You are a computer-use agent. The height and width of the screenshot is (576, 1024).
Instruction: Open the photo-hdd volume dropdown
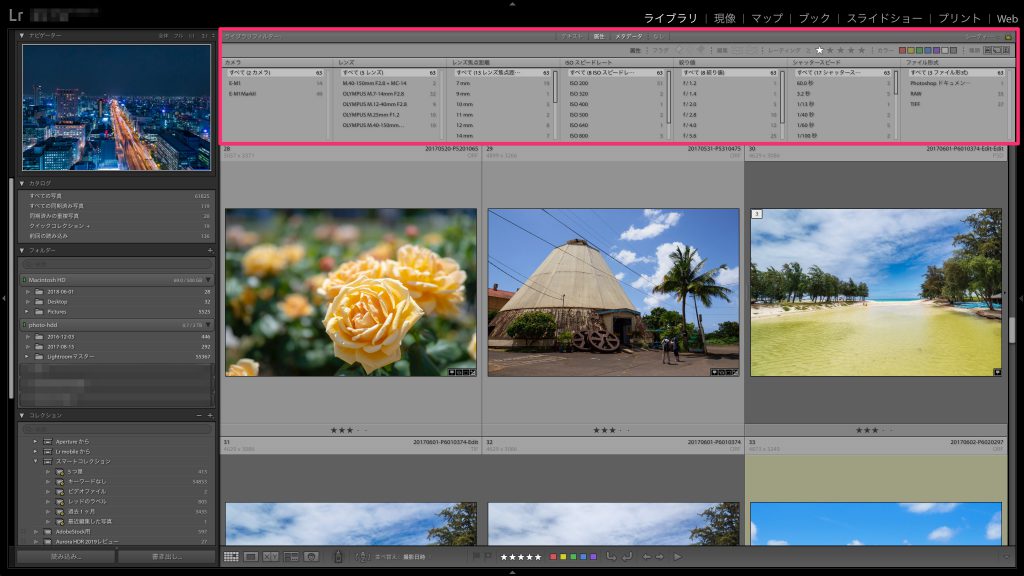[x=208, y=325]
